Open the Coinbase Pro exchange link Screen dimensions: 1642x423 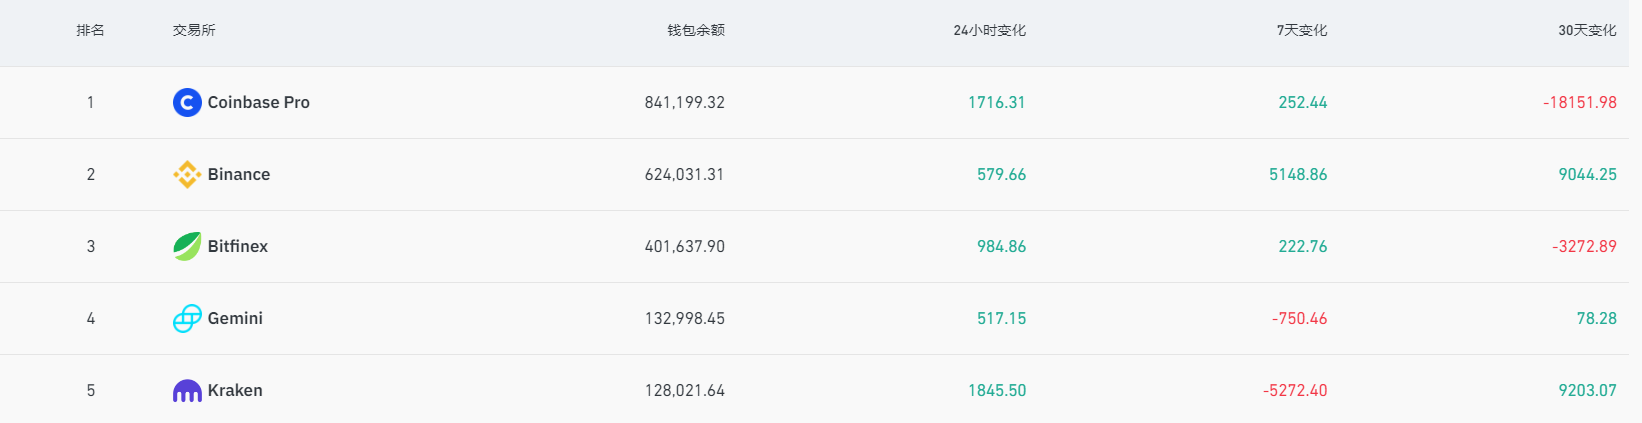pos(259,102)
